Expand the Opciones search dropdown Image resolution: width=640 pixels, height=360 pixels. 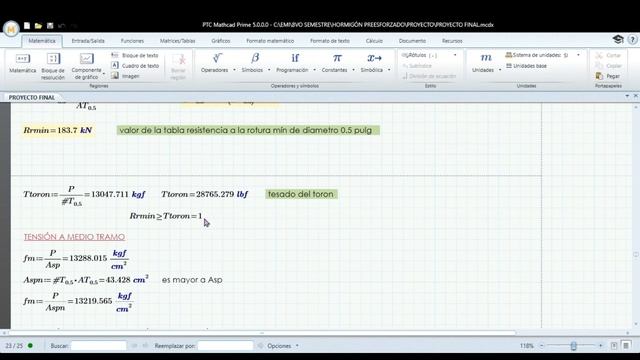[297, 346]
